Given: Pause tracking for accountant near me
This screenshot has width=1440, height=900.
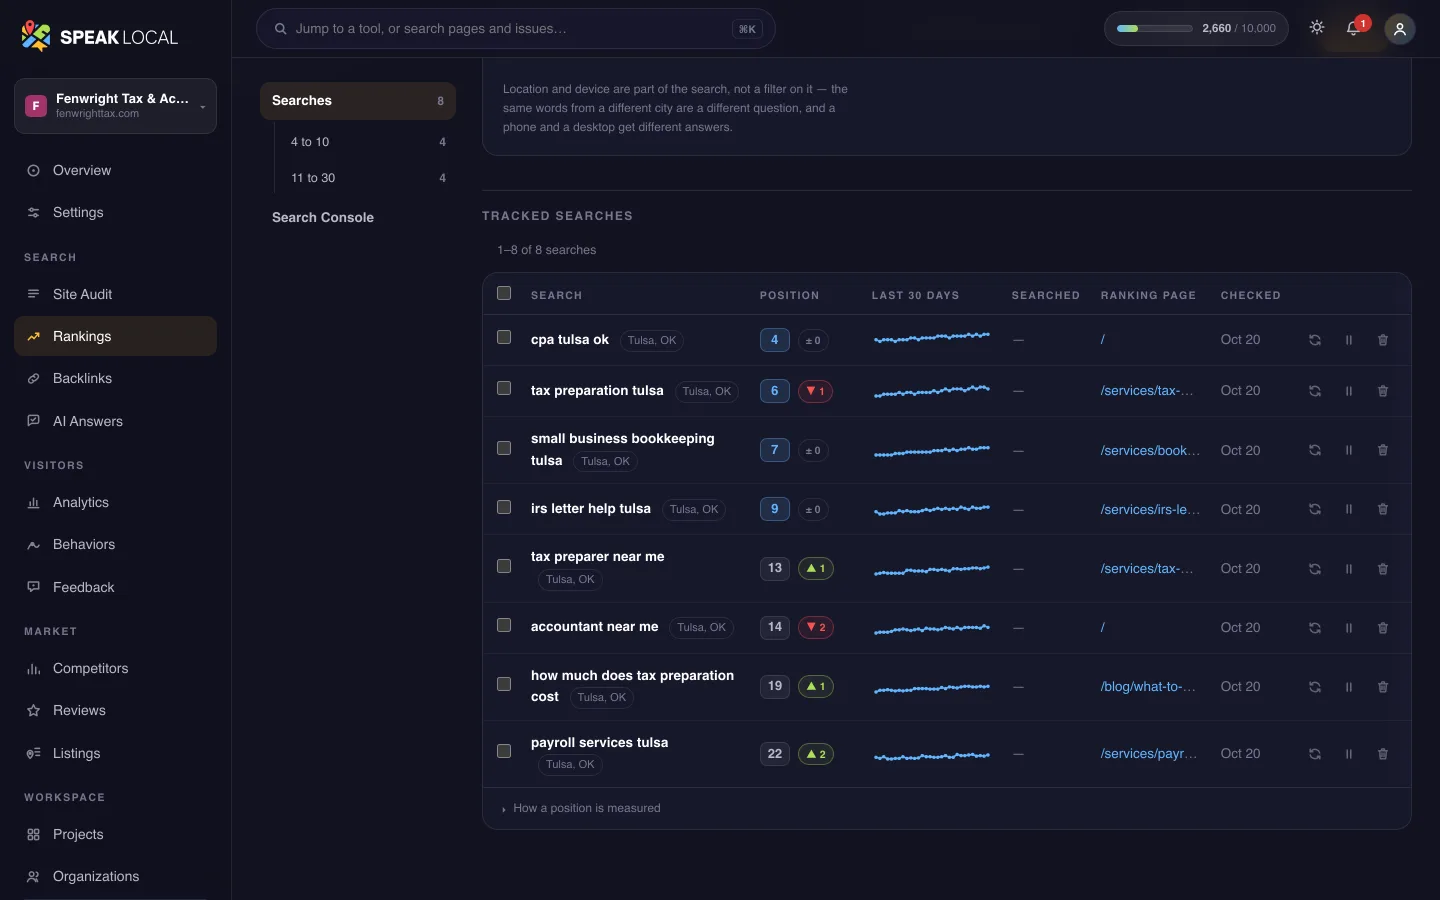Looking at the screenshot, I should (1349, 628).
